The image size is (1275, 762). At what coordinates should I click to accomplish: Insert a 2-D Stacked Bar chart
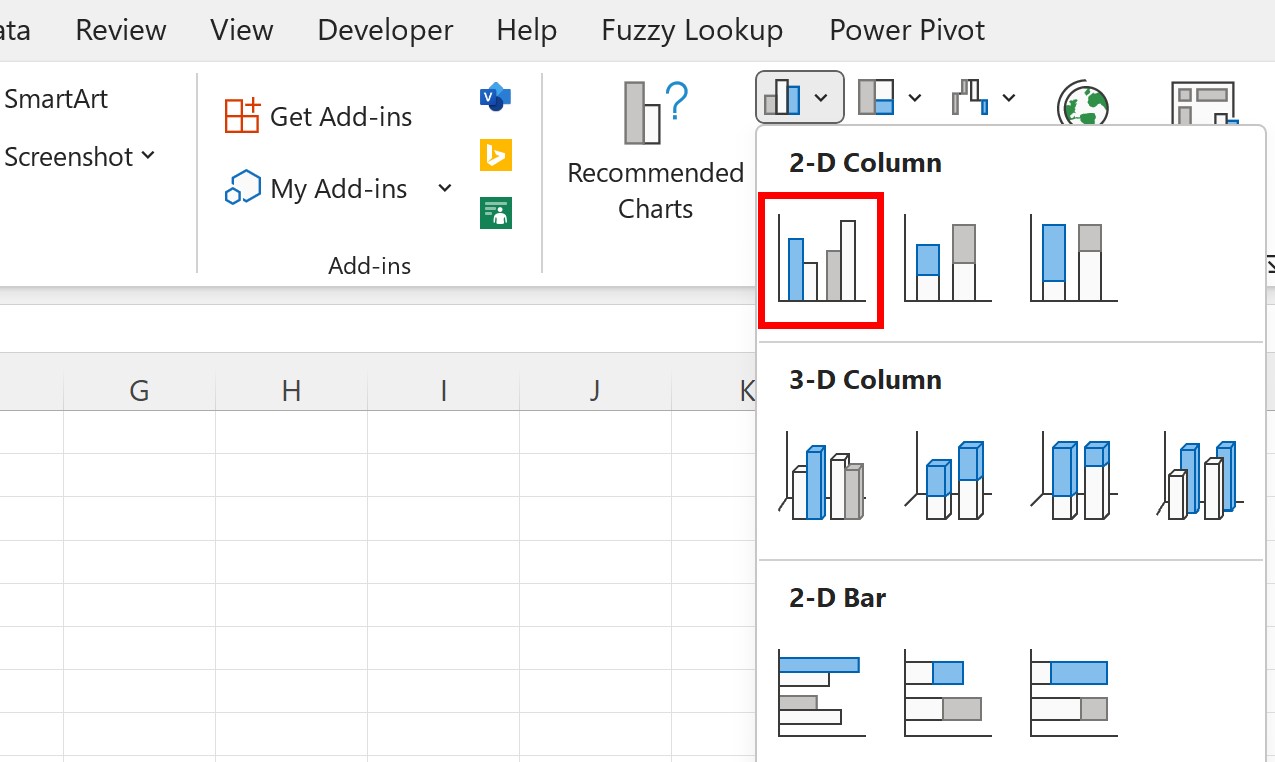click(946, 692)
